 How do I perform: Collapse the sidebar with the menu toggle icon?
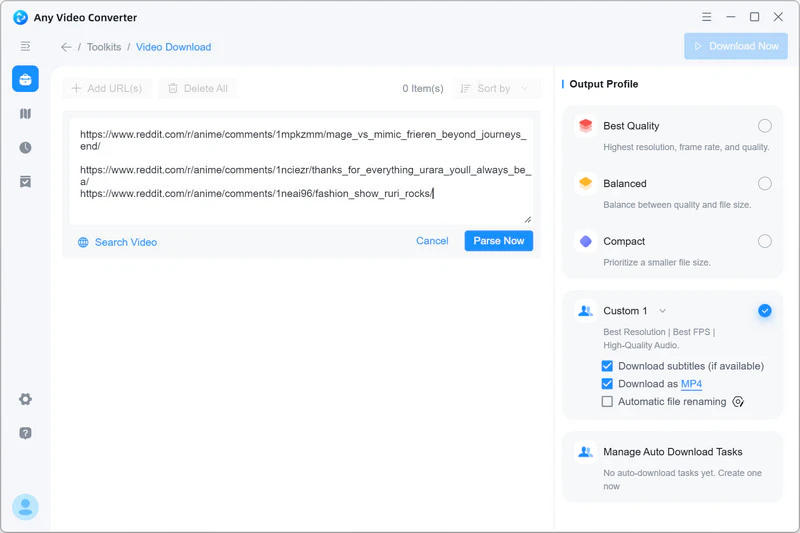[x=25, y=46]
